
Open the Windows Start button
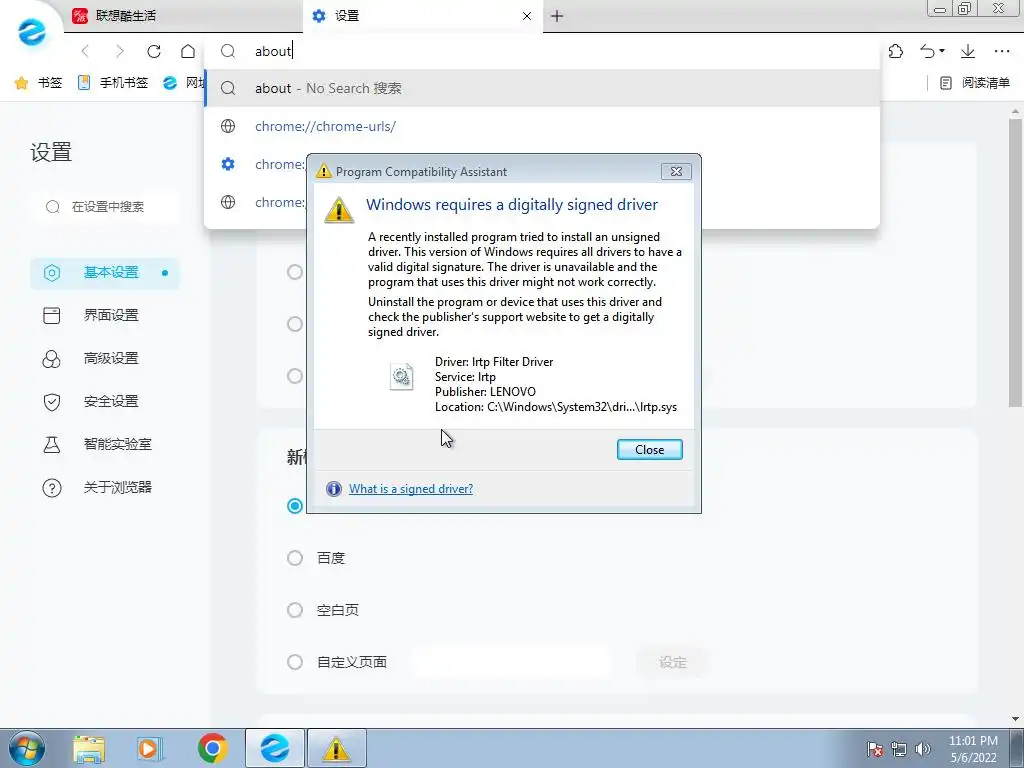click(27, 748)
